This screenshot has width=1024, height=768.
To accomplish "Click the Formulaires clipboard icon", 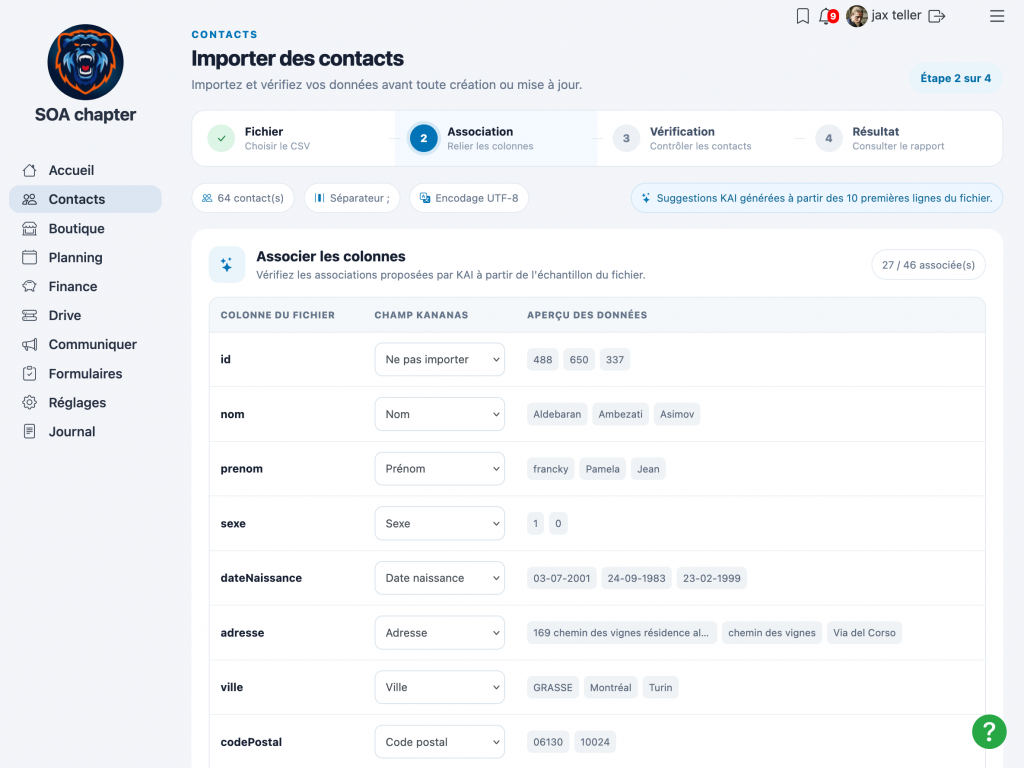I will coord(29,374).
